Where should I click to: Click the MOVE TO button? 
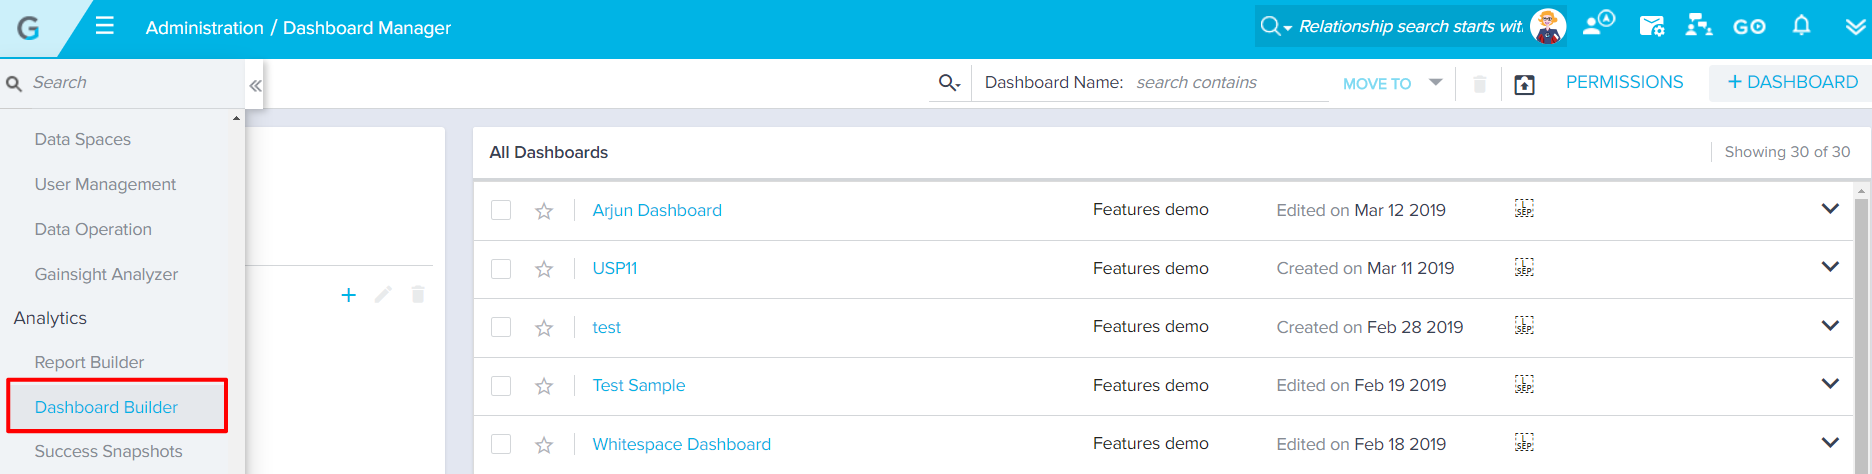tap(1377, 84)
